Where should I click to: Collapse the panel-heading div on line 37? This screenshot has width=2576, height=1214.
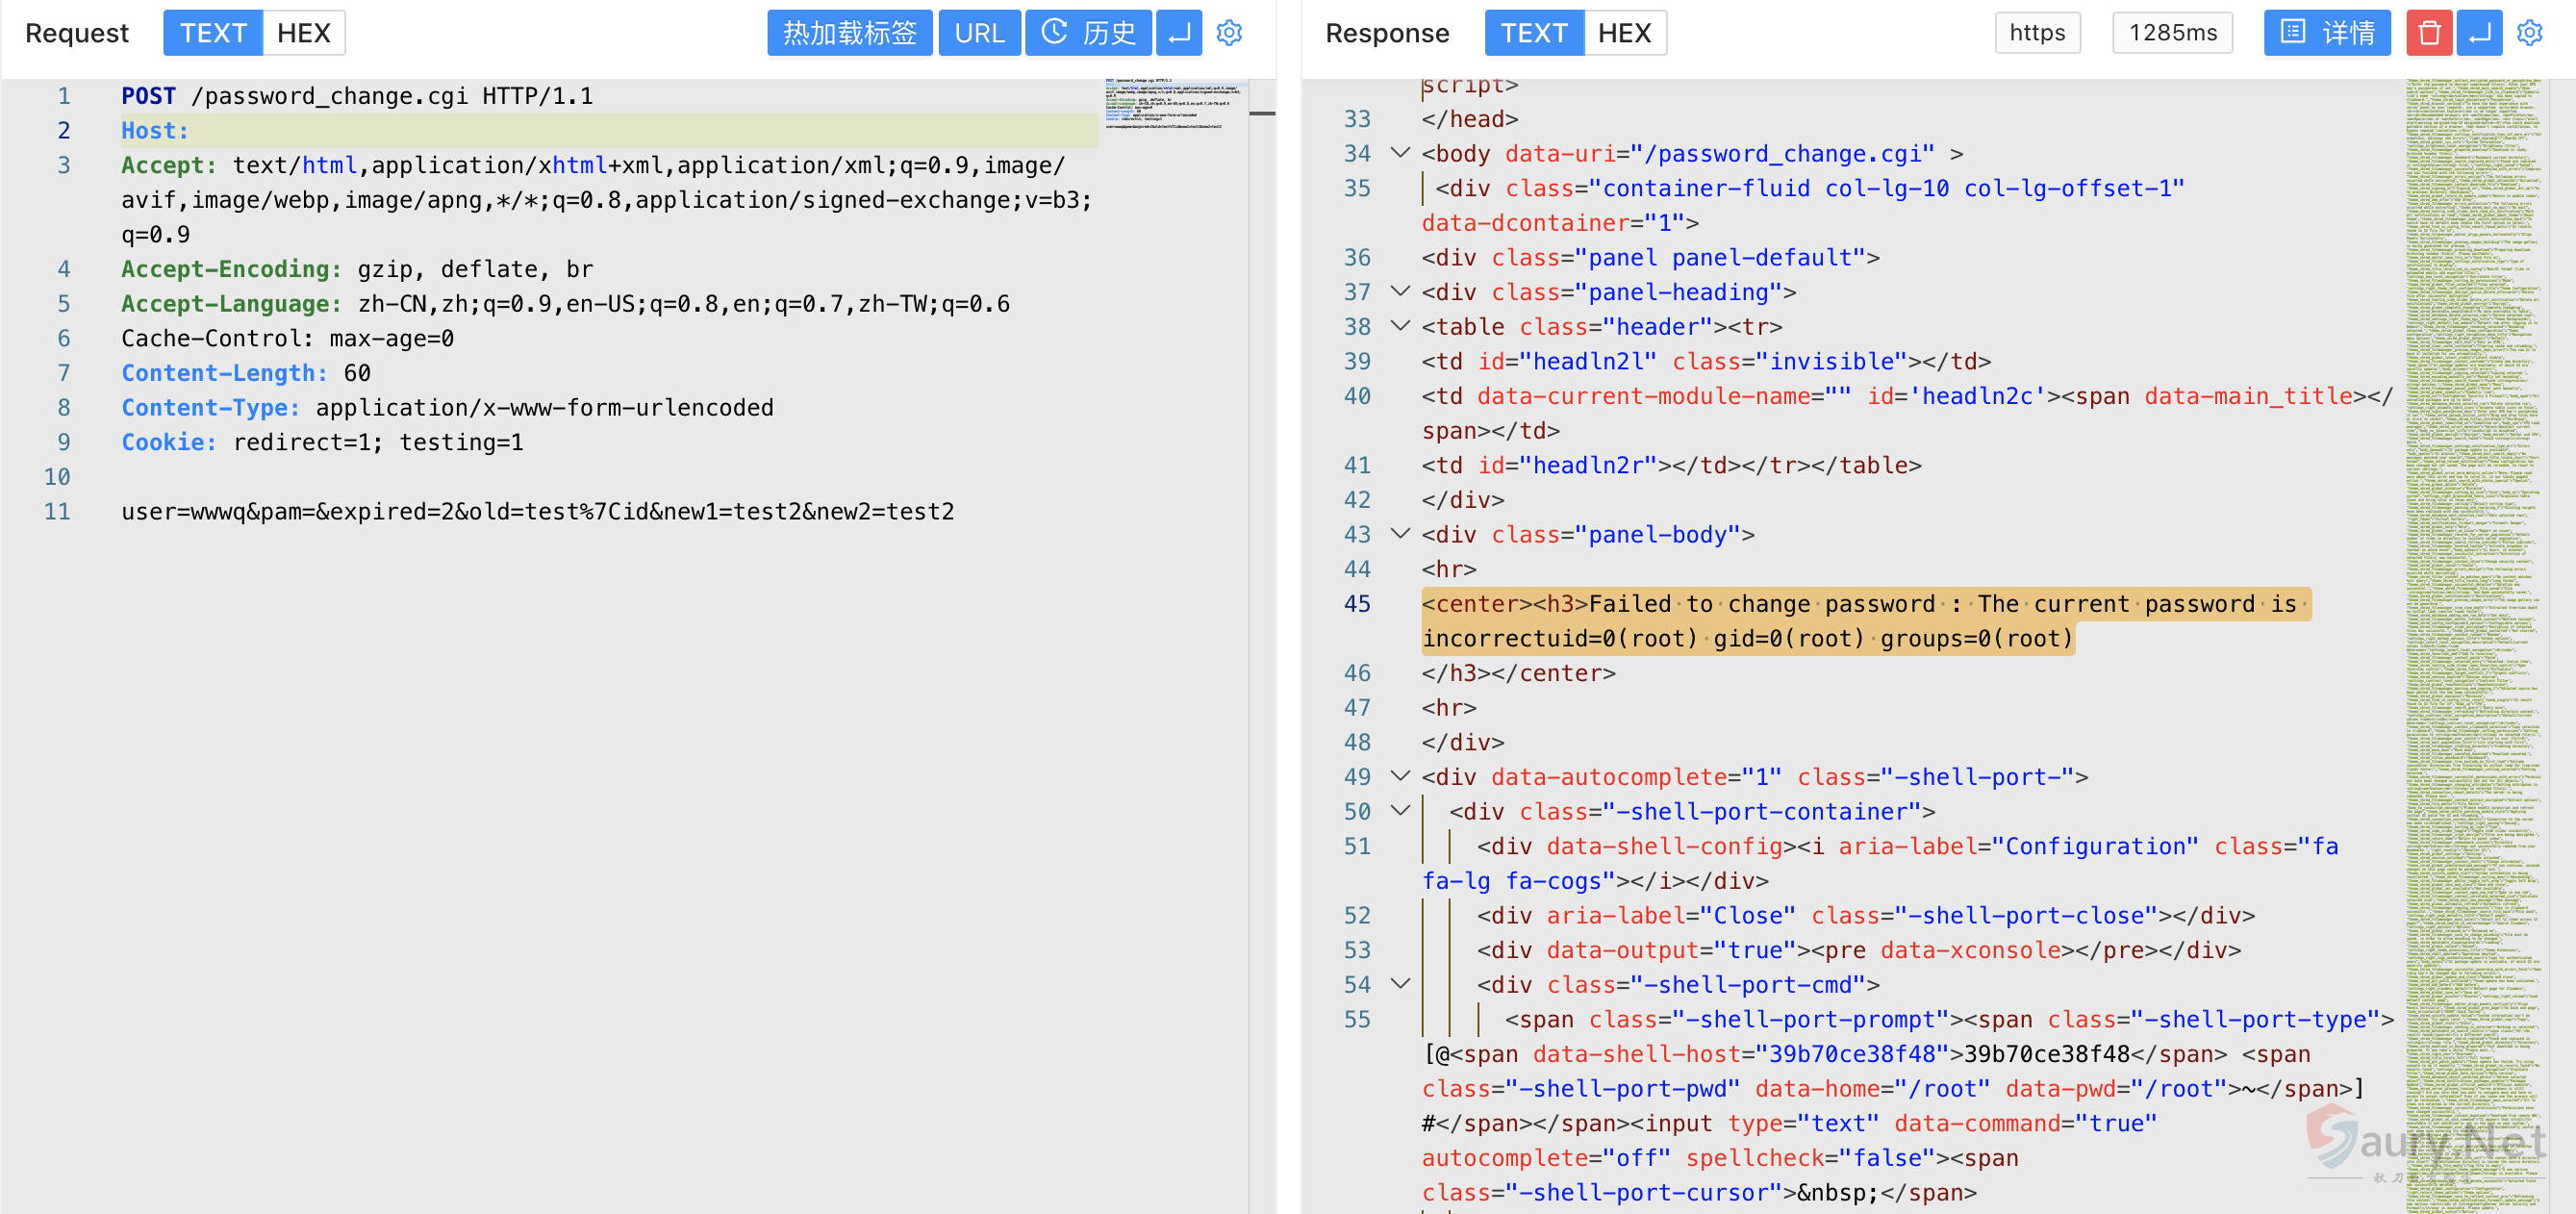coord(1400,292)
